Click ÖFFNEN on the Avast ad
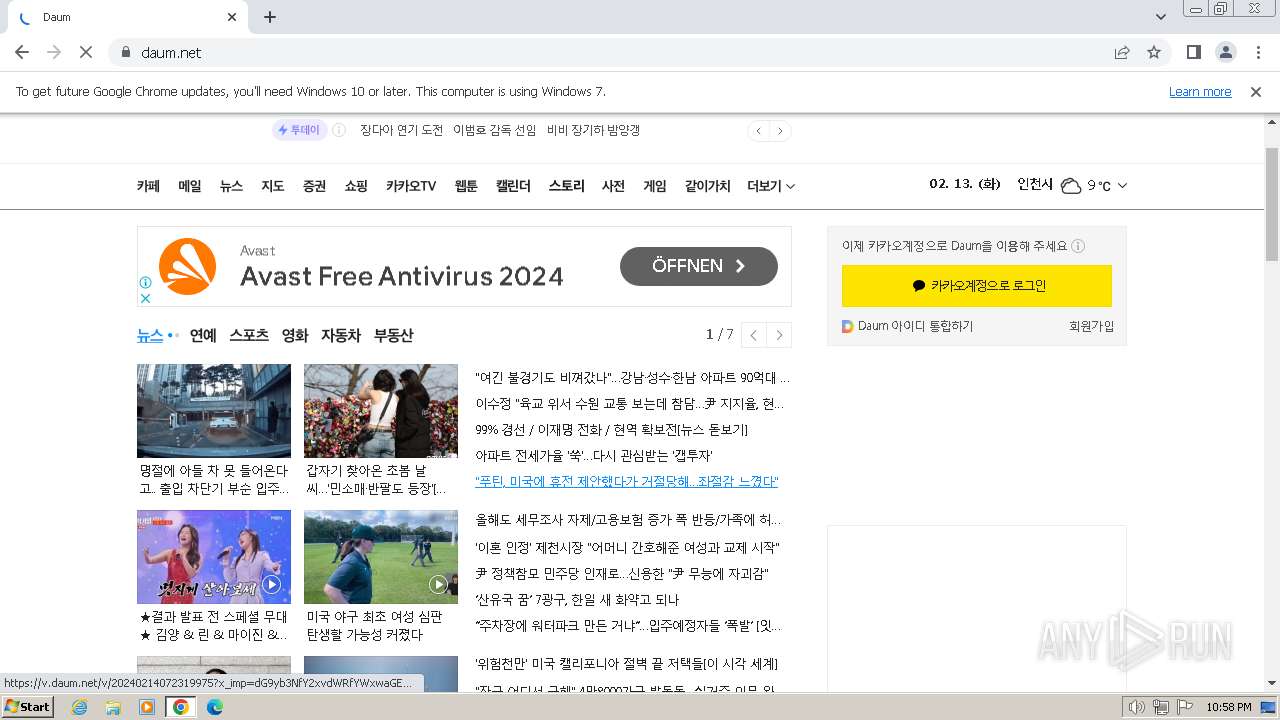This screenshot has height=720, width=1280. pos(699,266)
